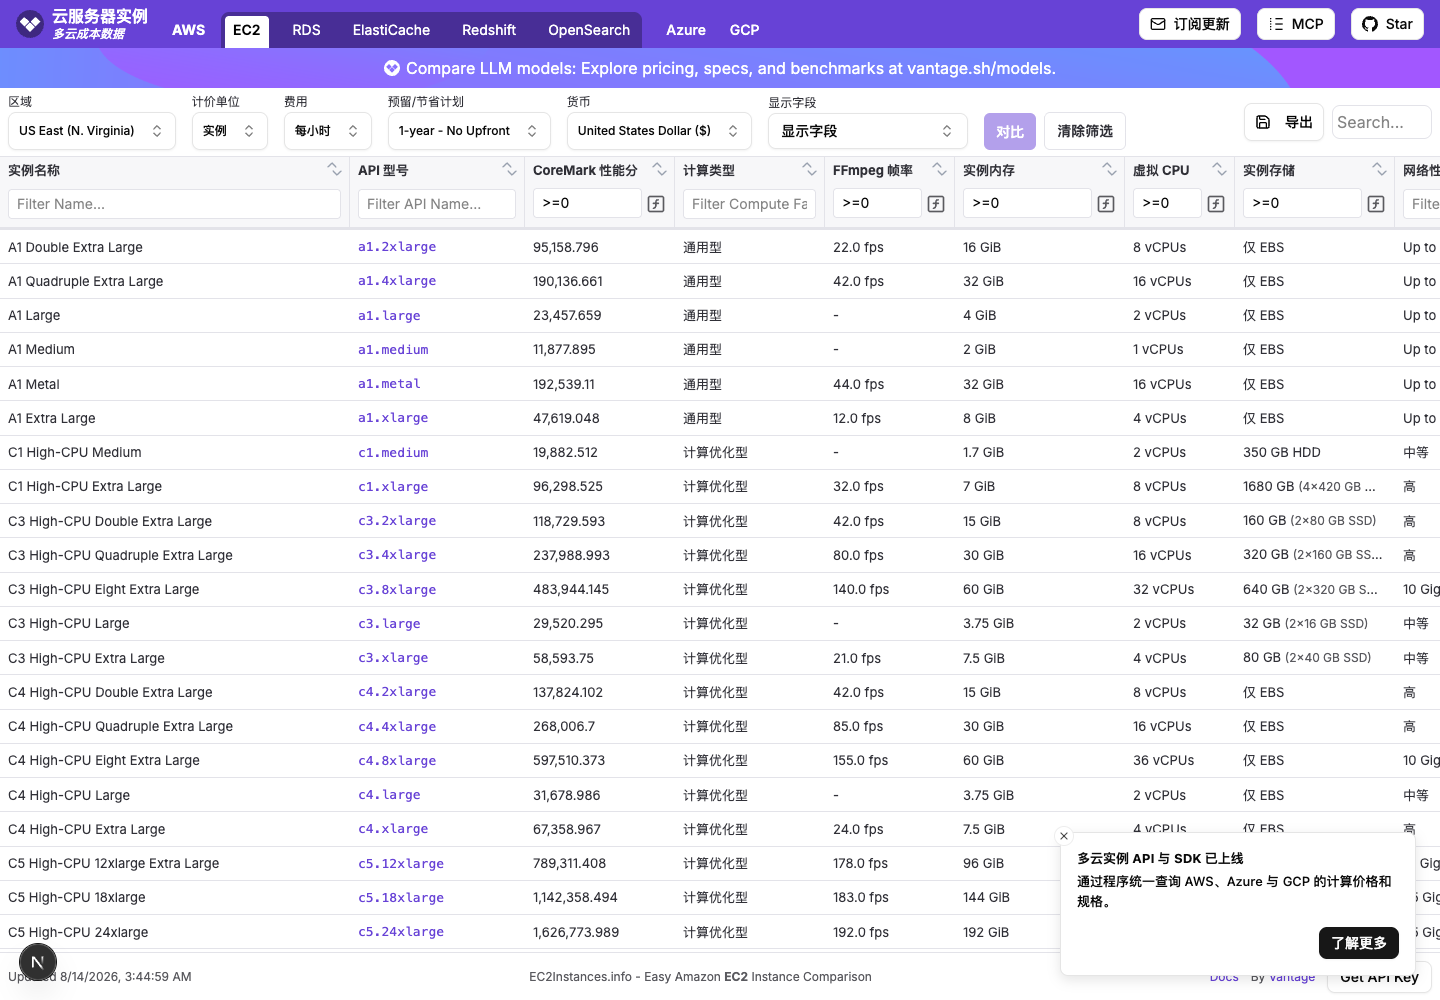
Task: Click the 1,626,773.989 CoreMark value
Action: point(576,932)
